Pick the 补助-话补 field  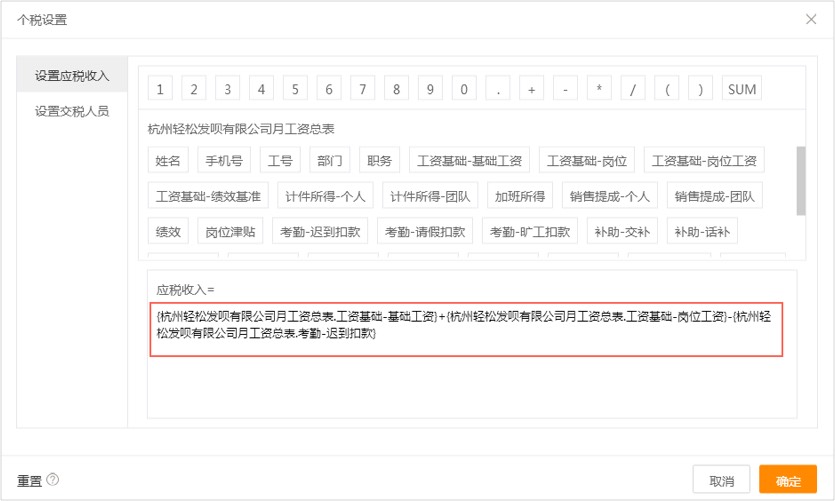pyautogui.click(x=702, y=231)
